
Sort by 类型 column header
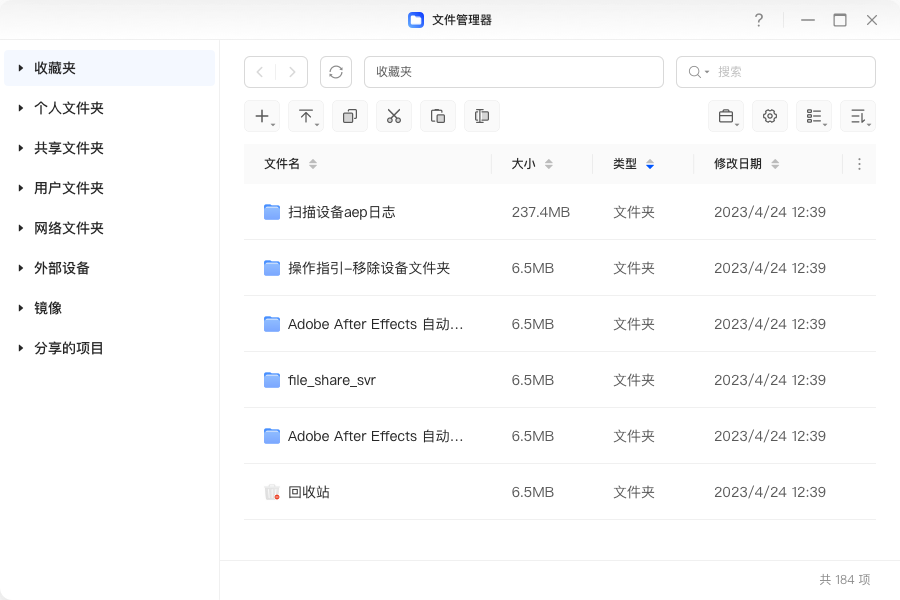pyautogui.click(x=634, y=164)
